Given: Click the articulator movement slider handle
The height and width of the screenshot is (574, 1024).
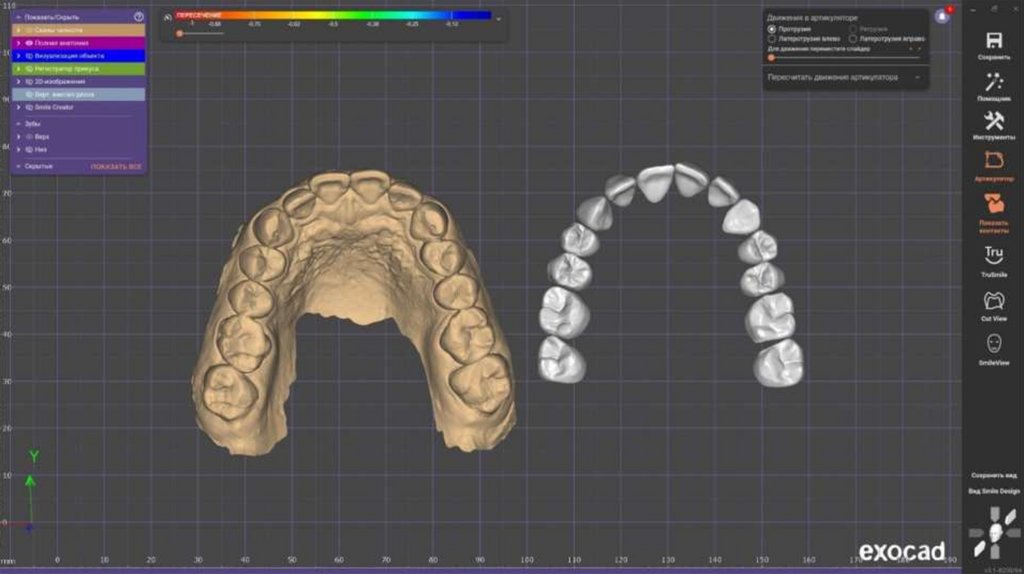Looking at the screenshot, I should pos(771,57).
